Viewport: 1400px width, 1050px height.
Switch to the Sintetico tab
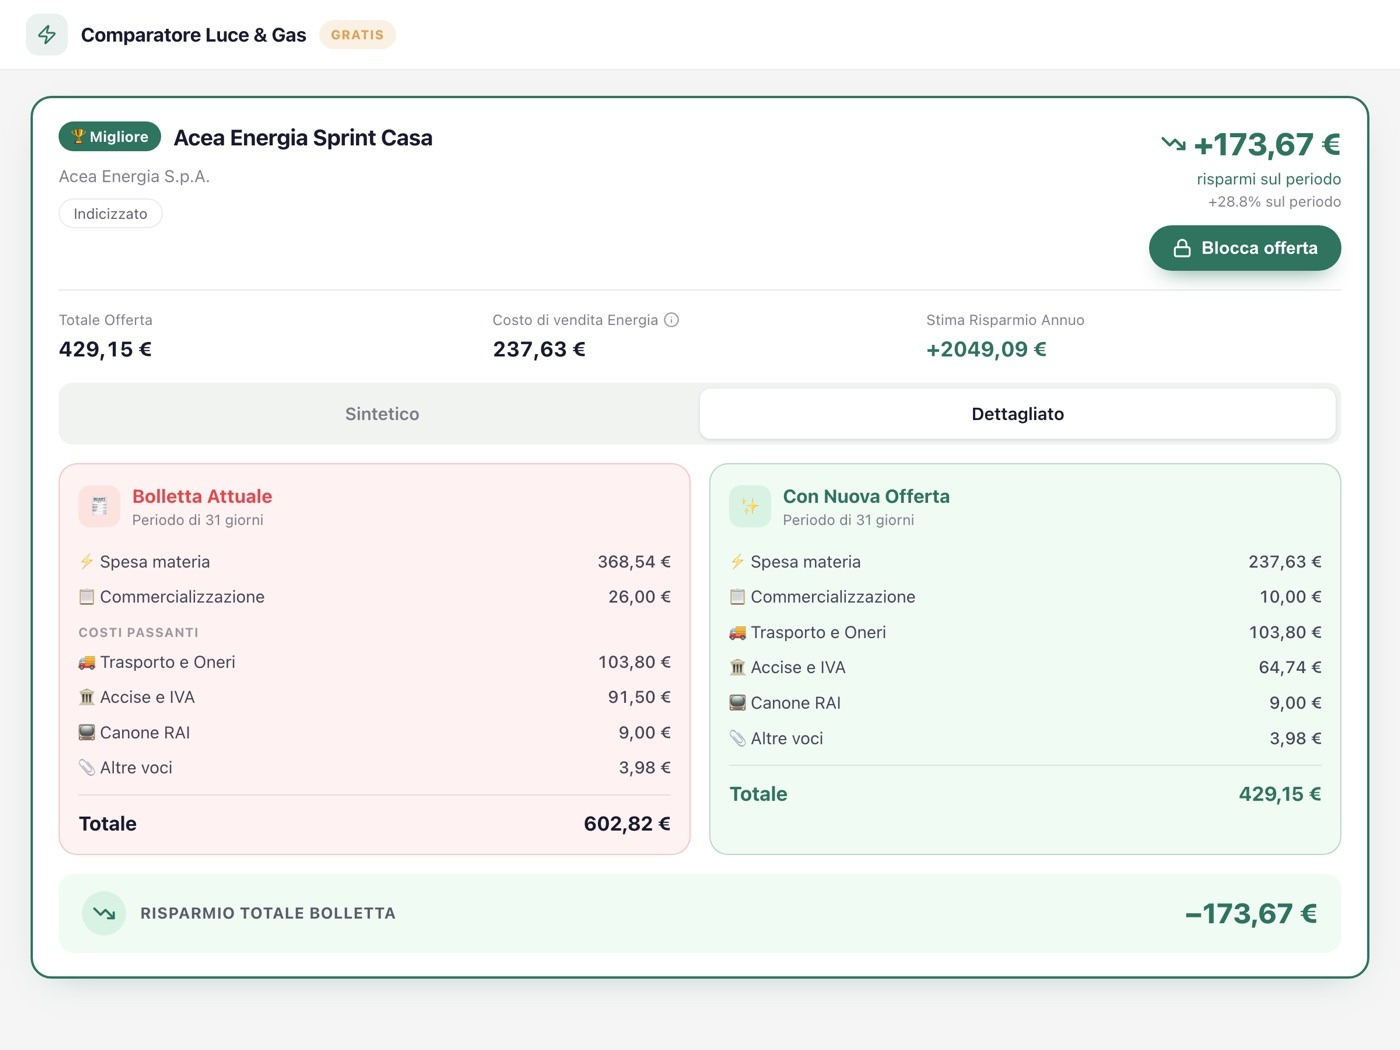click(382, 414)
